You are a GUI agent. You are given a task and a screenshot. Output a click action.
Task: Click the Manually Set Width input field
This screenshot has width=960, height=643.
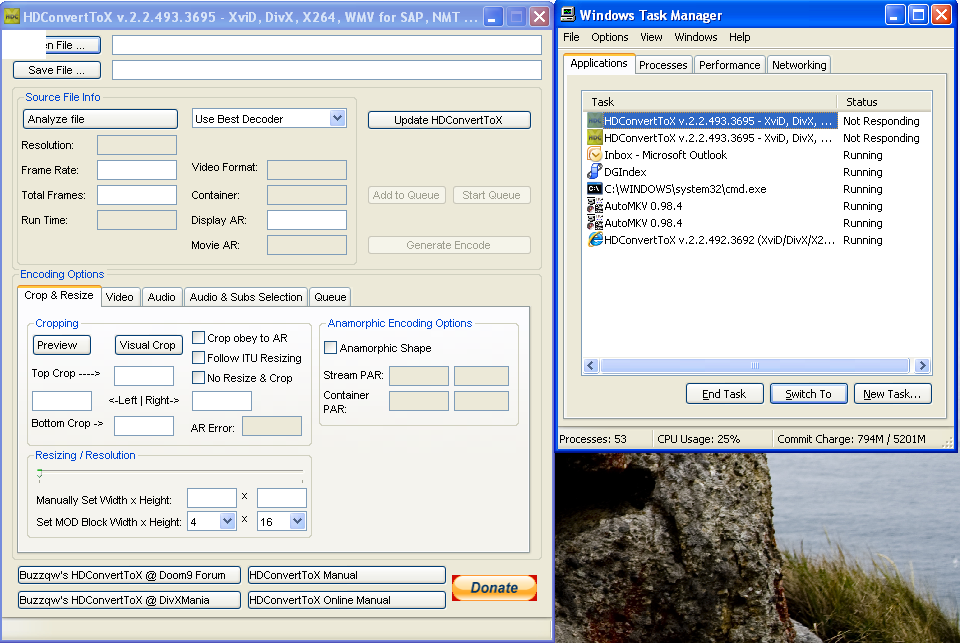212,498
